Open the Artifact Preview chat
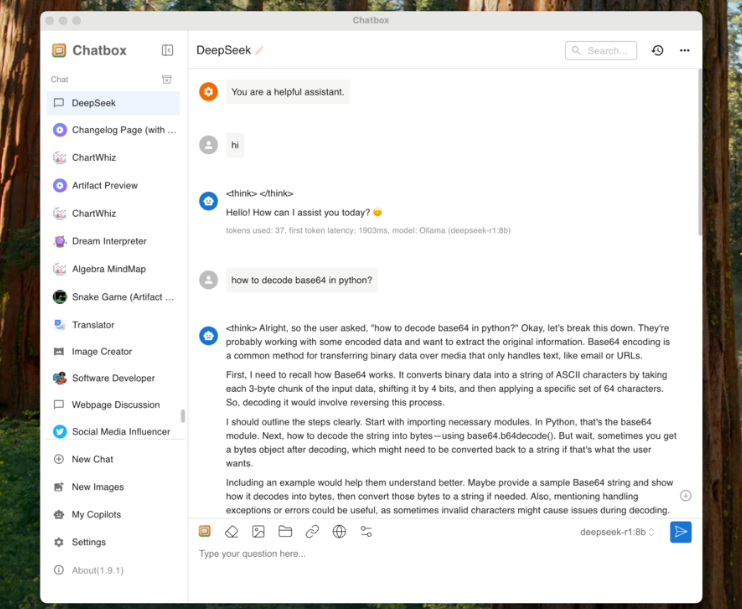 [113, 185]
